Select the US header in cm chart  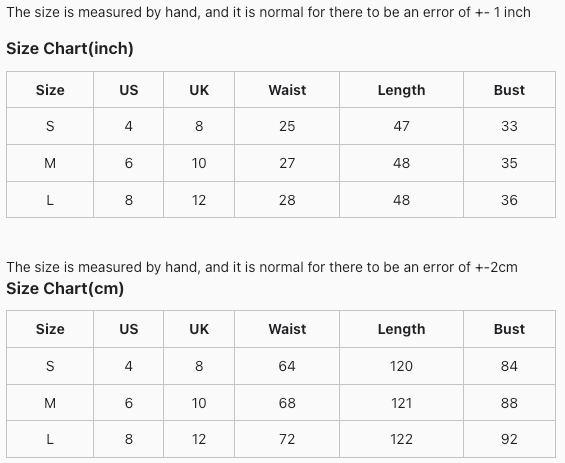pos(129,329)
